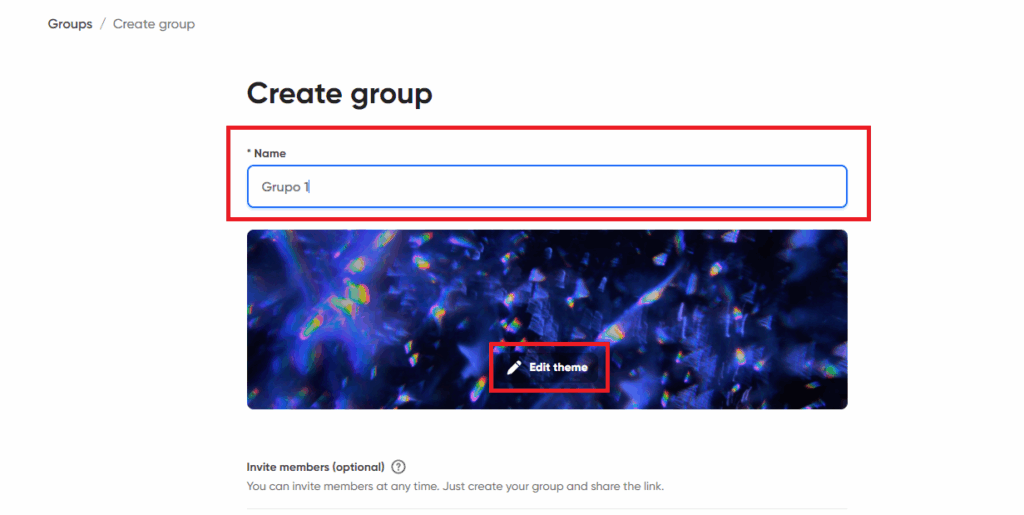1024x515 pixels.
Task: Click the Invite members (optional) label
Action: pos(315,467)
